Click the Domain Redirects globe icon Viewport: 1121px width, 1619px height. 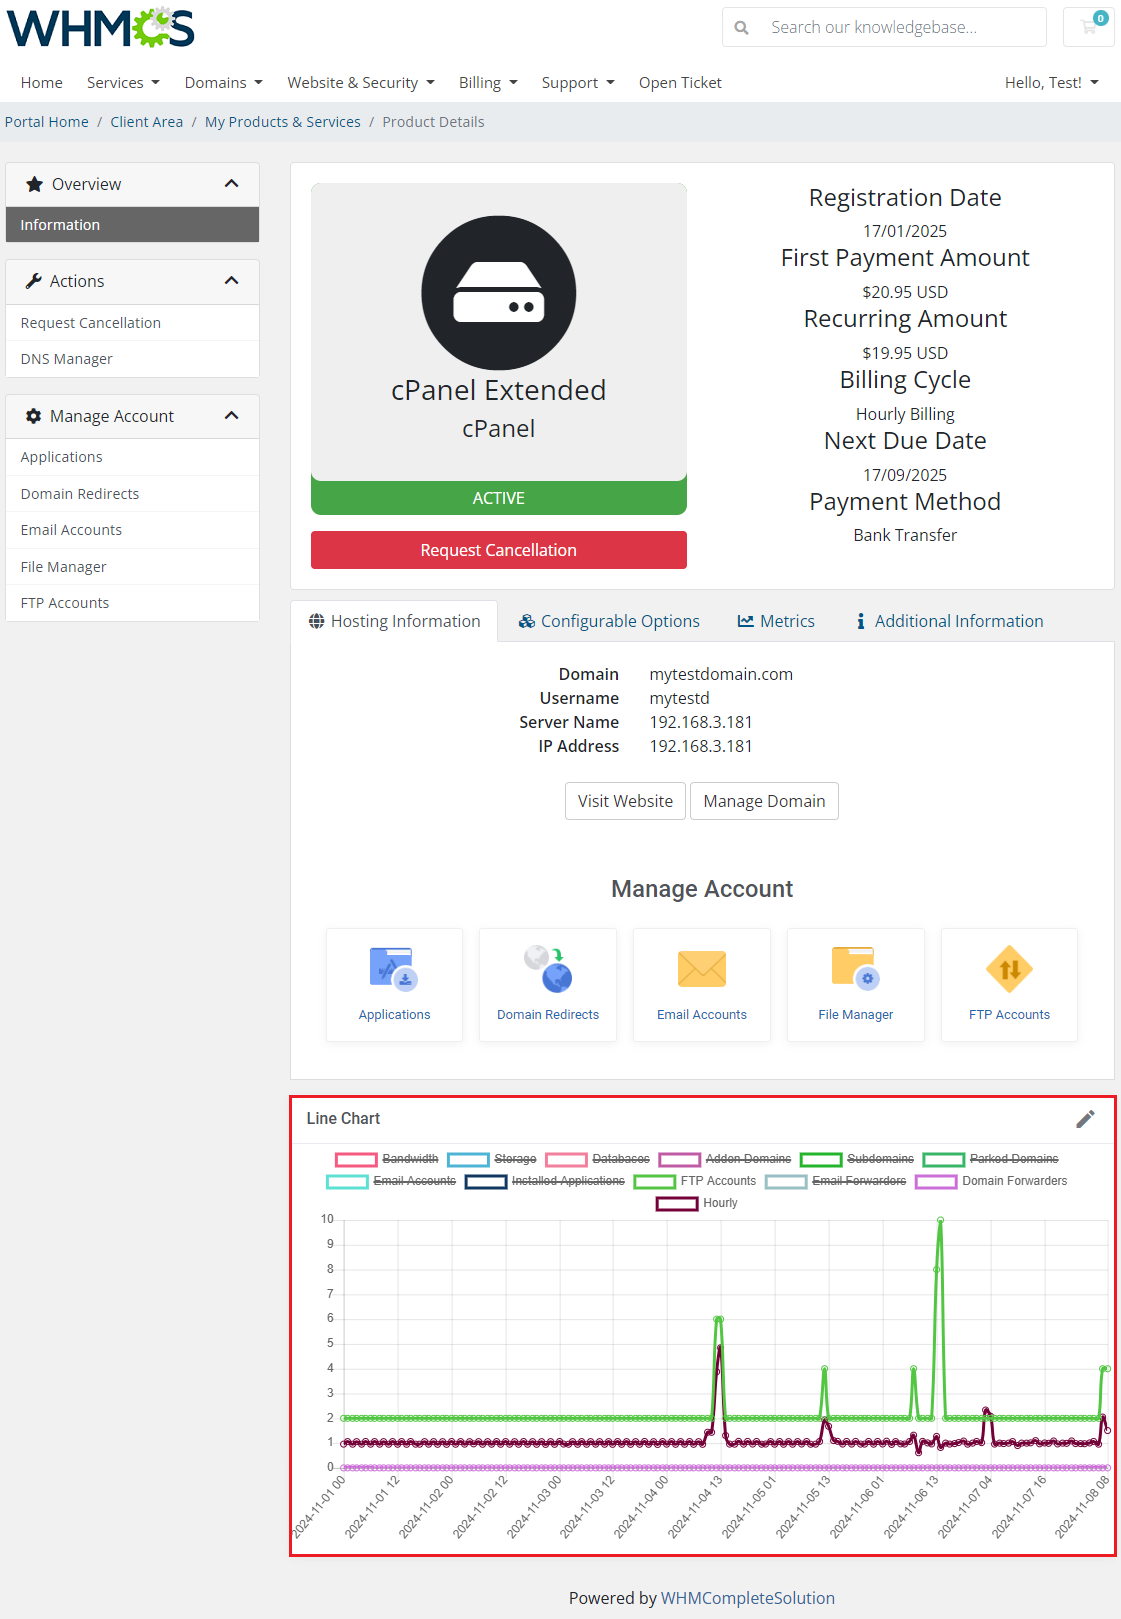click(x=548, y=968)
